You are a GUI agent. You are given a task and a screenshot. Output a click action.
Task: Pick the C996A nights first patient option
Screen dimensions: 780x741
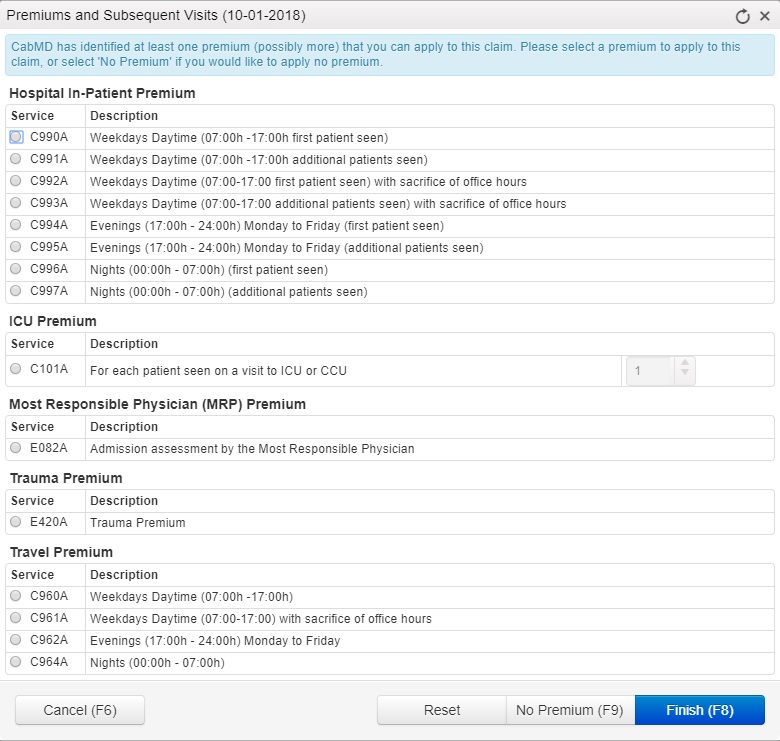[16, 269]
